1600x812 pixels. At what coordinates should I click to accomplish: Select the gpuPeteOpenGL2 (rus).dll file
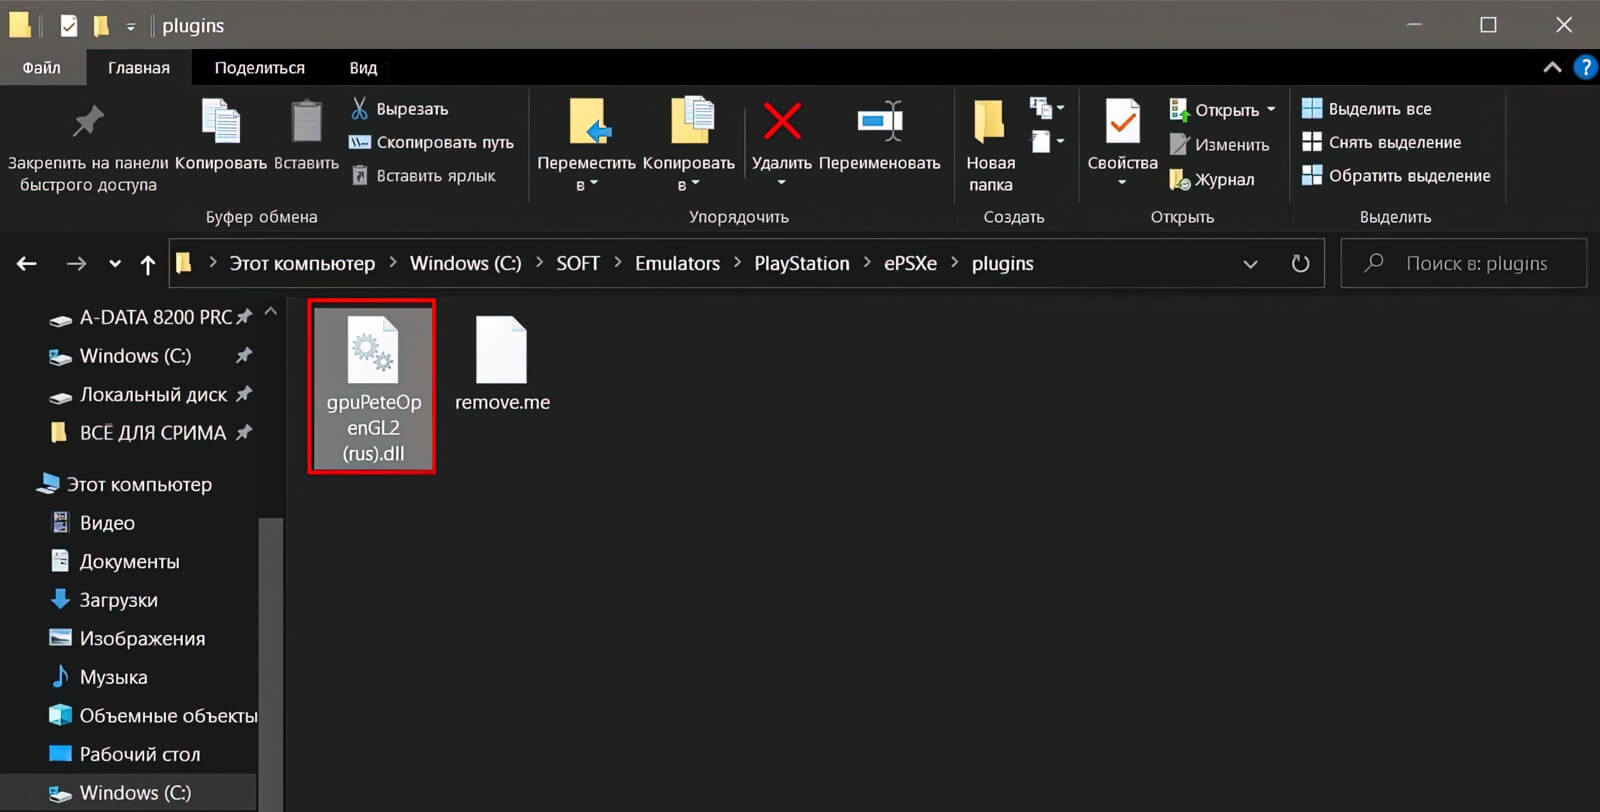pyautogui.click(x=373, y=388)
